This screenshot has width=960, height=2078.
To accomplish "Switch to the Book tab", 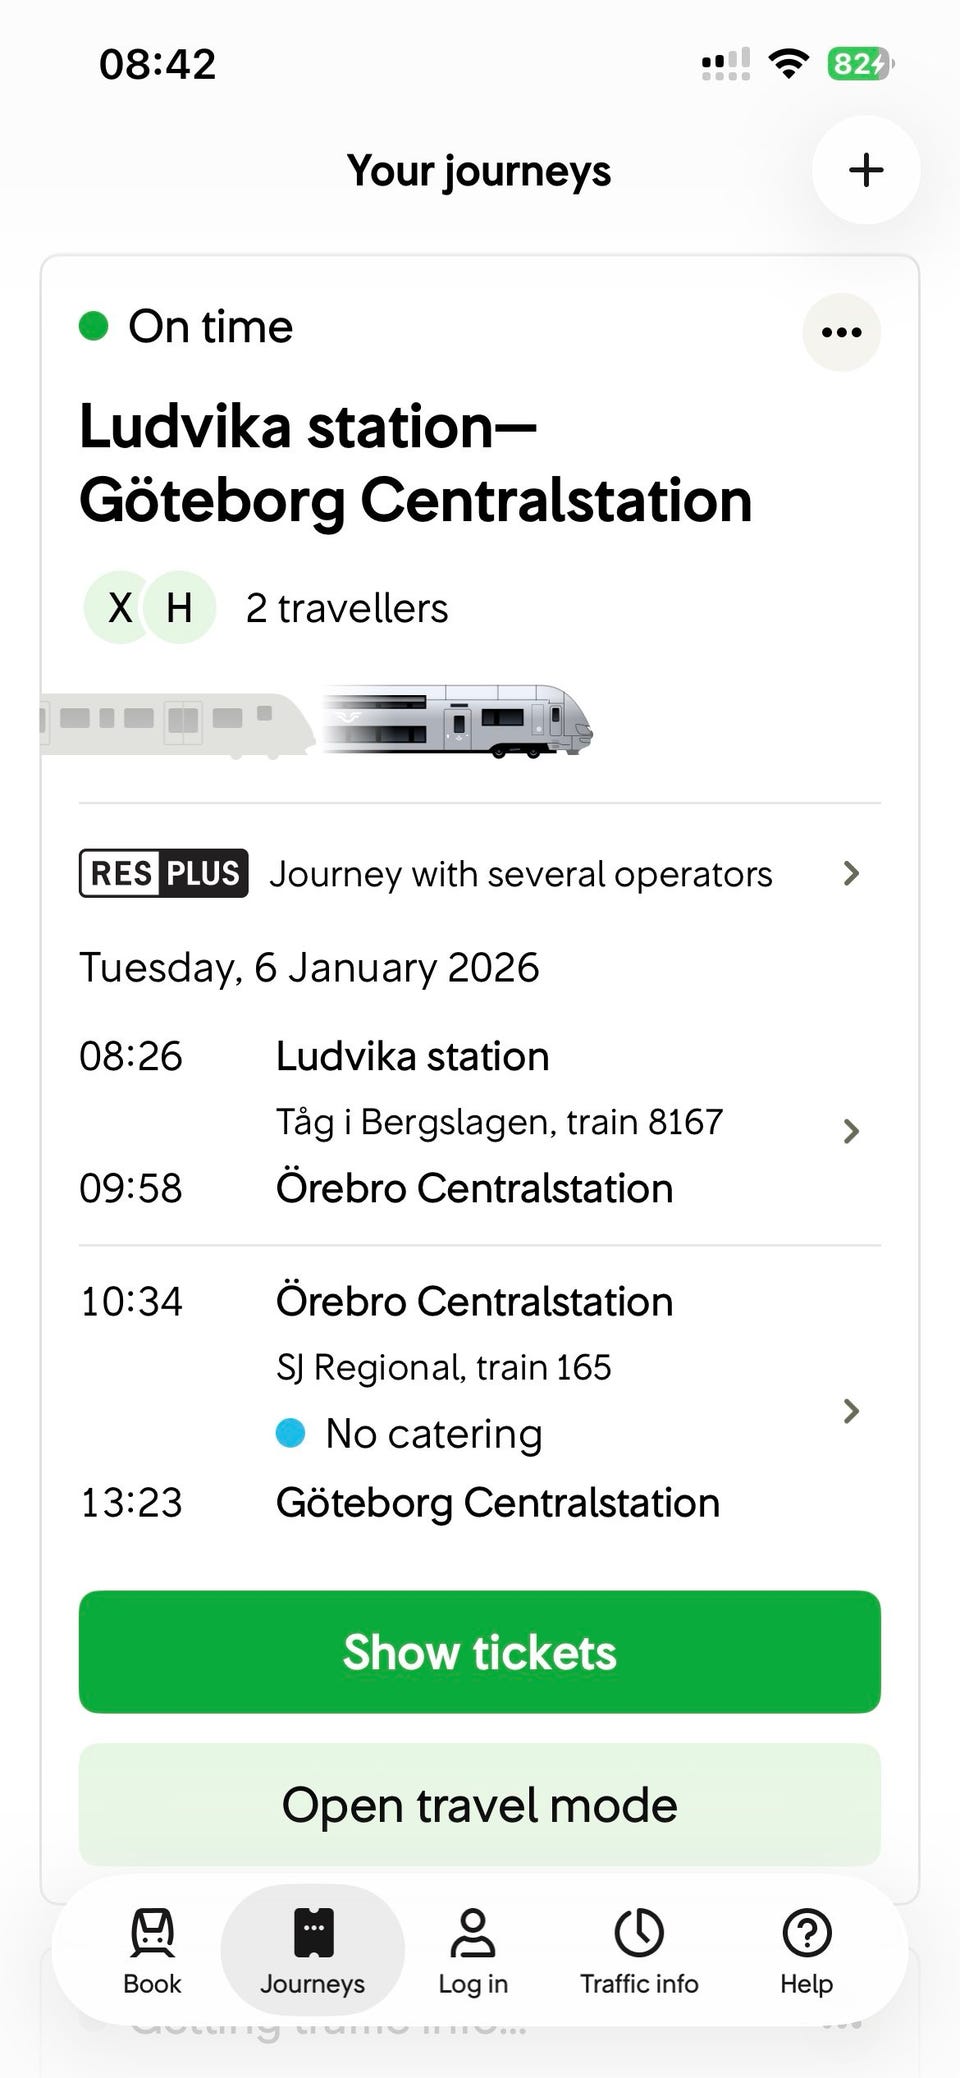I will [152, 1950].
